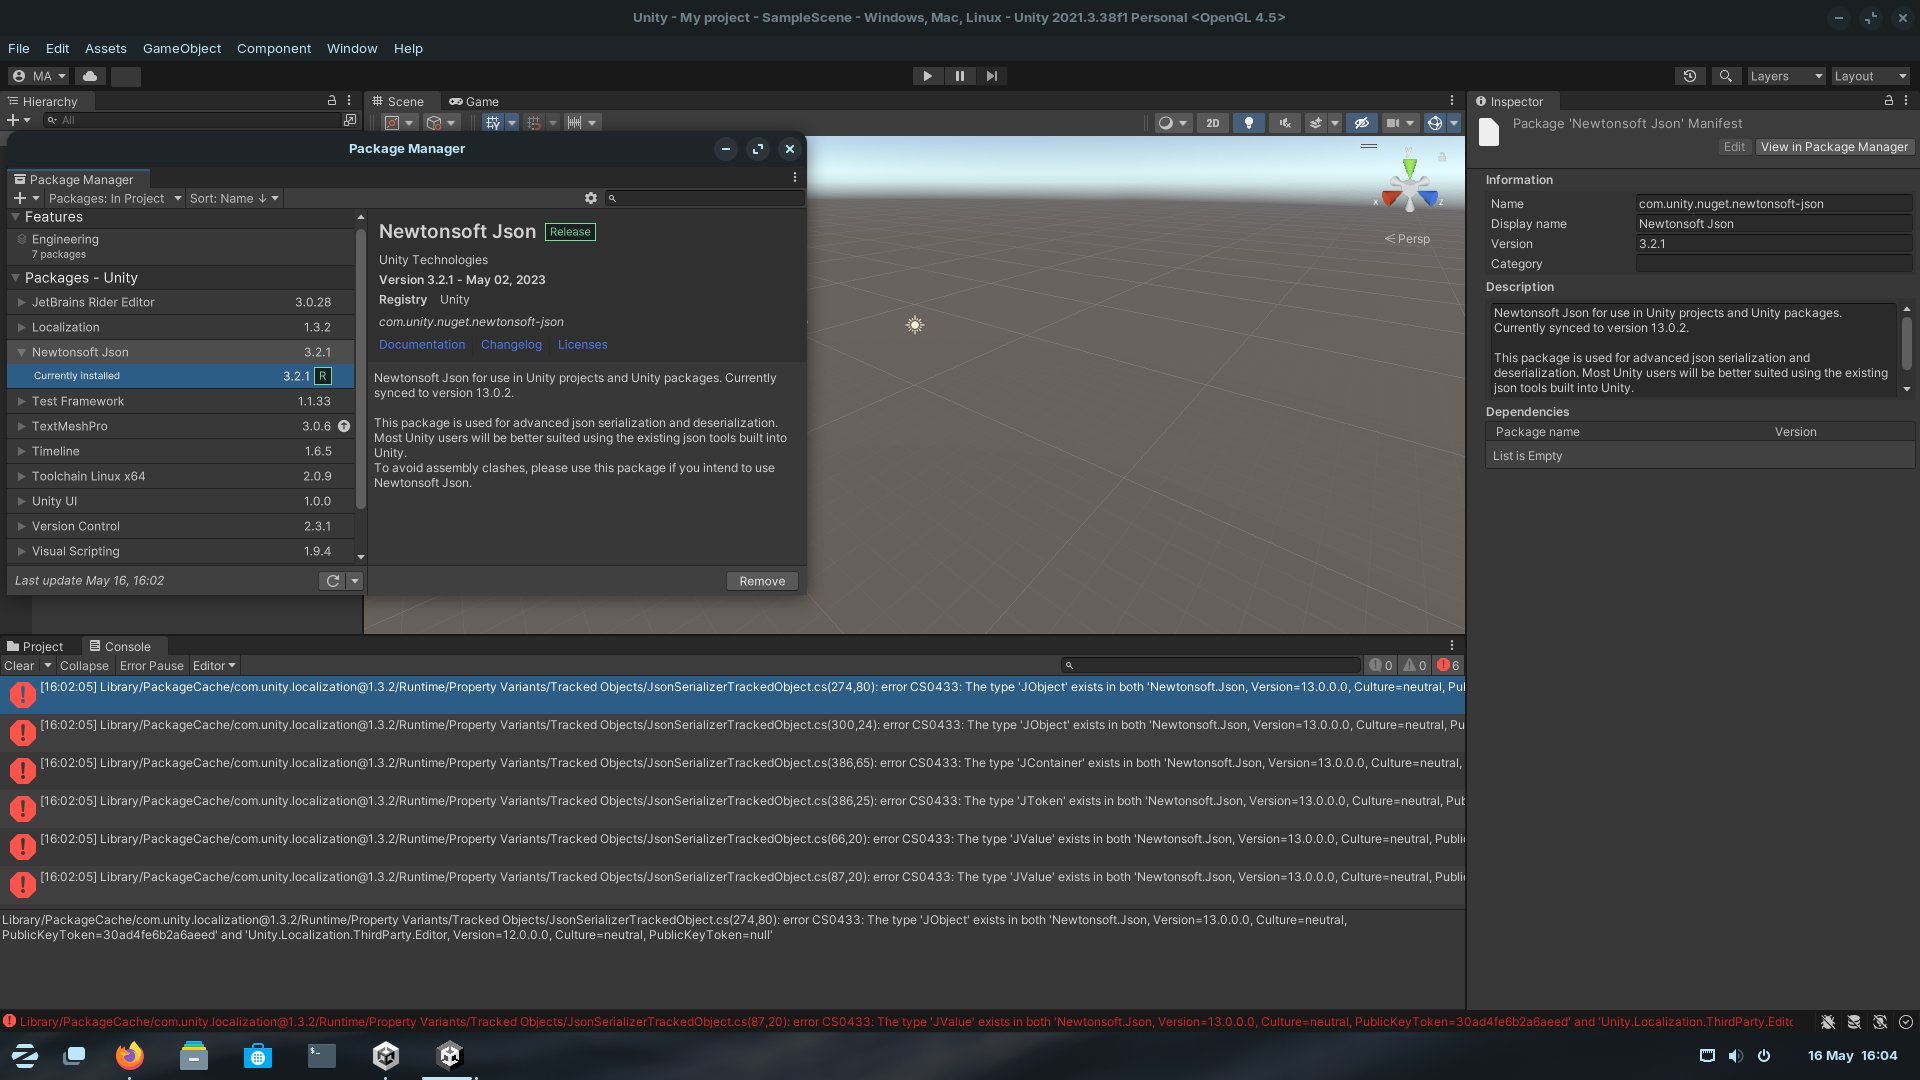Open the Packages: In Project dropdown
This screenshot has height=1080, width=1920.
113,198
